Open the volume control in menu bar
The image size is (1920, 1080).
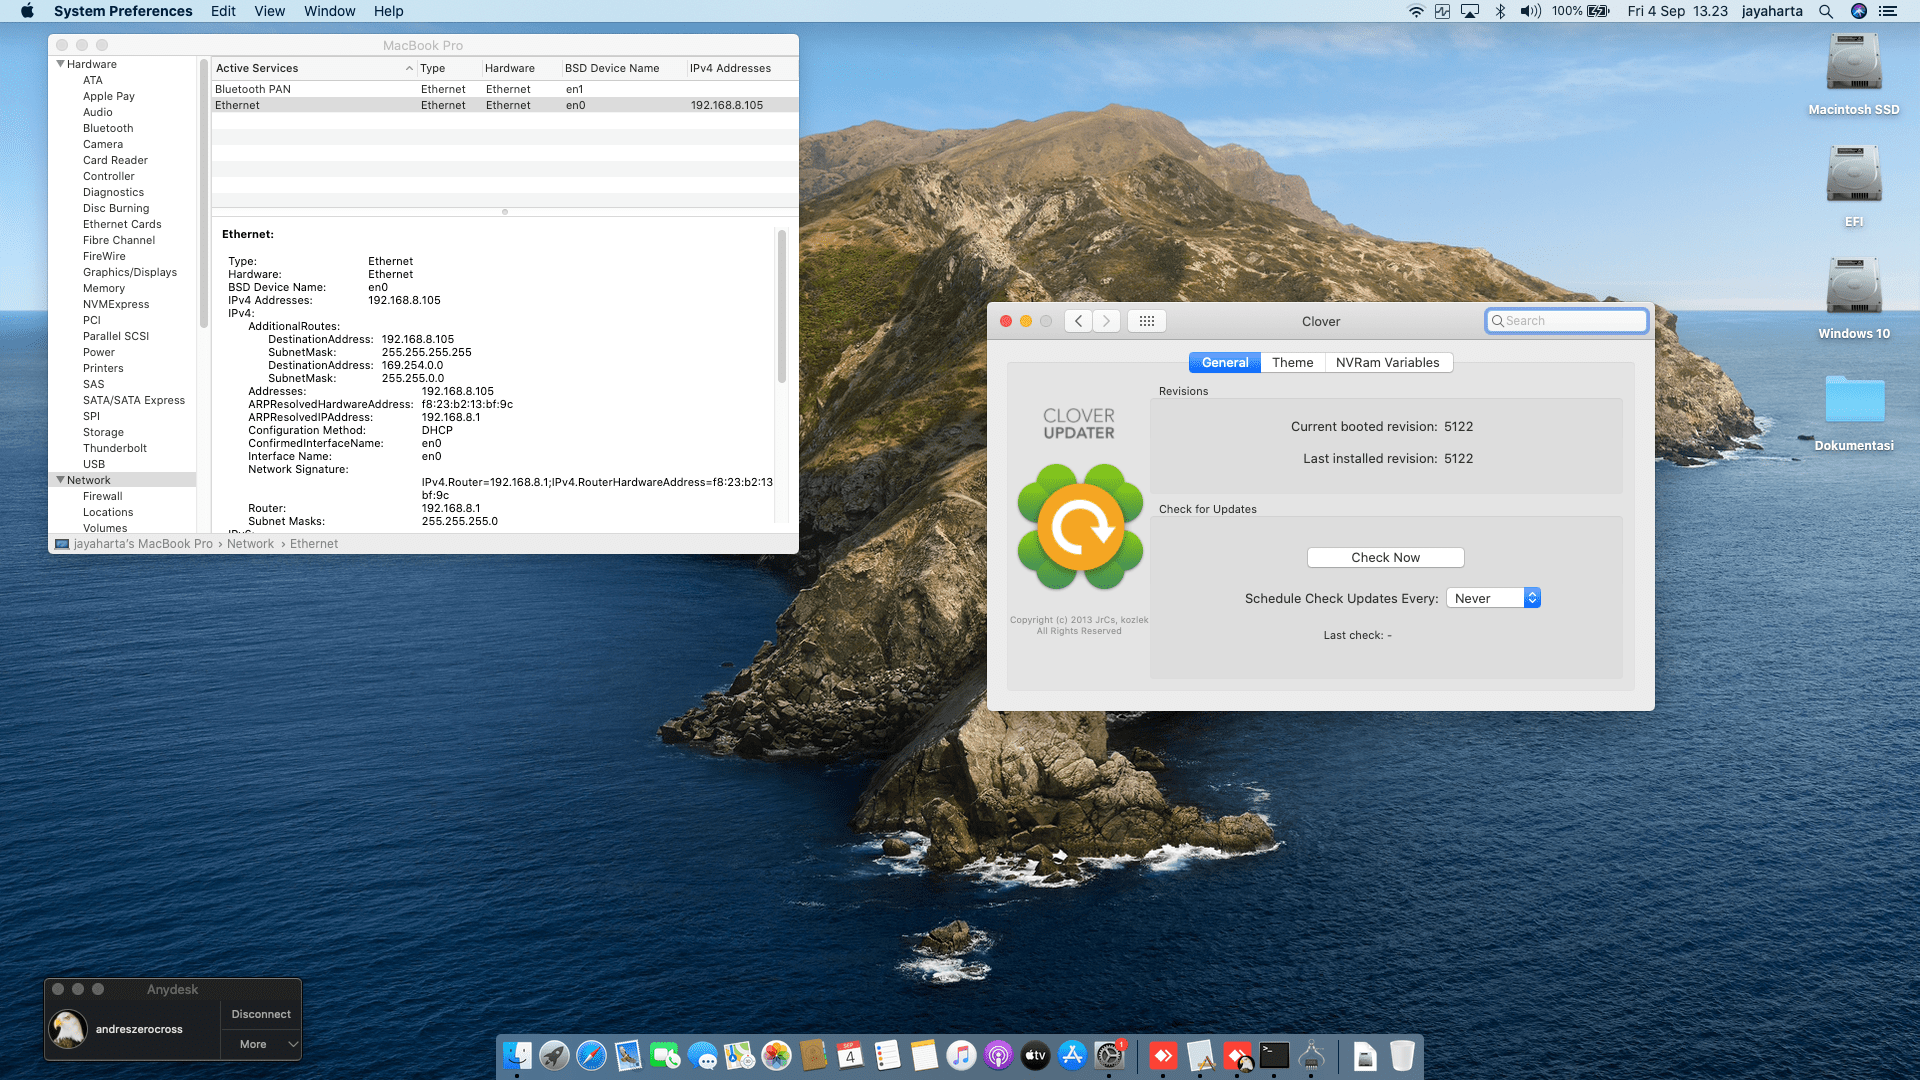pyautogui.click(x=1530, y=11)
